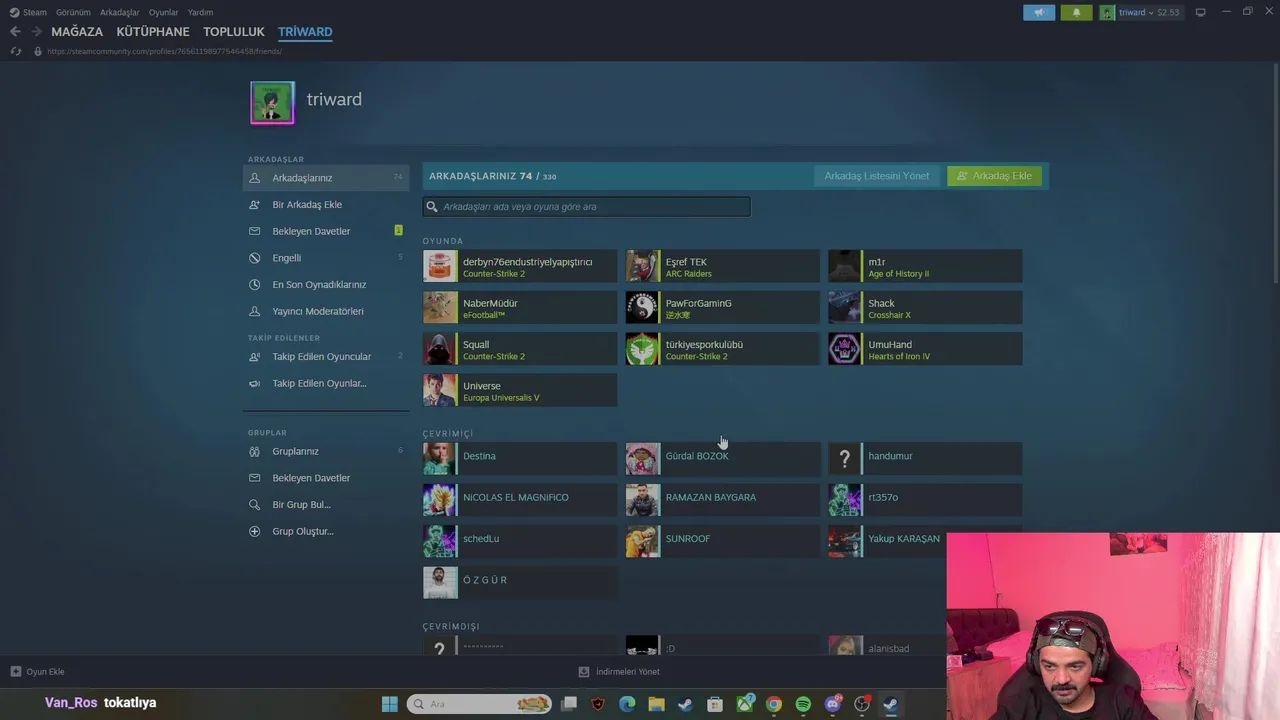Open Windows Start menu

389,704
